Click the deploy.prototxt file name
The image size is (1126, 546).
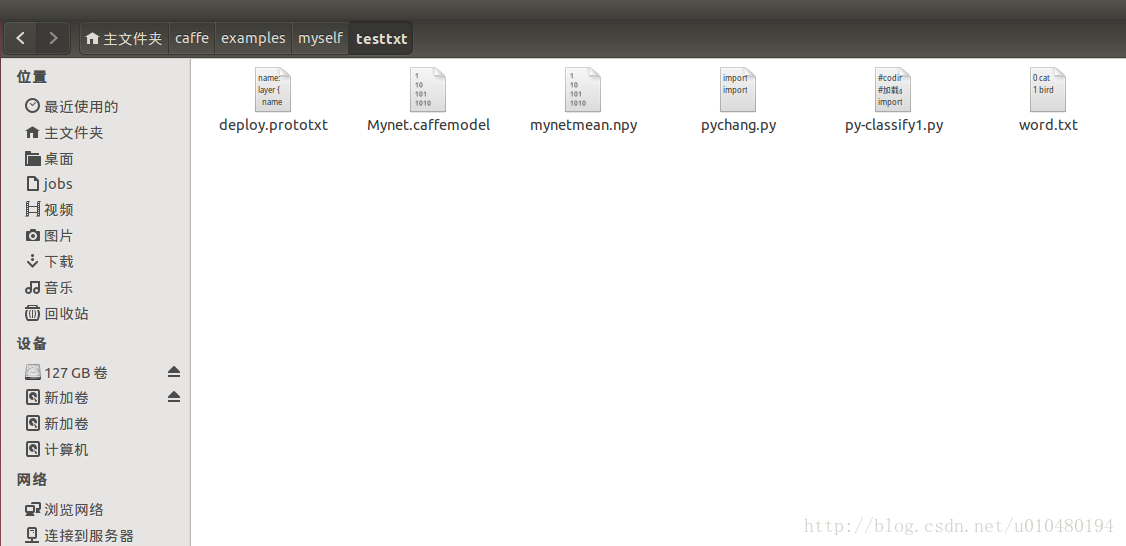[273, 125]
